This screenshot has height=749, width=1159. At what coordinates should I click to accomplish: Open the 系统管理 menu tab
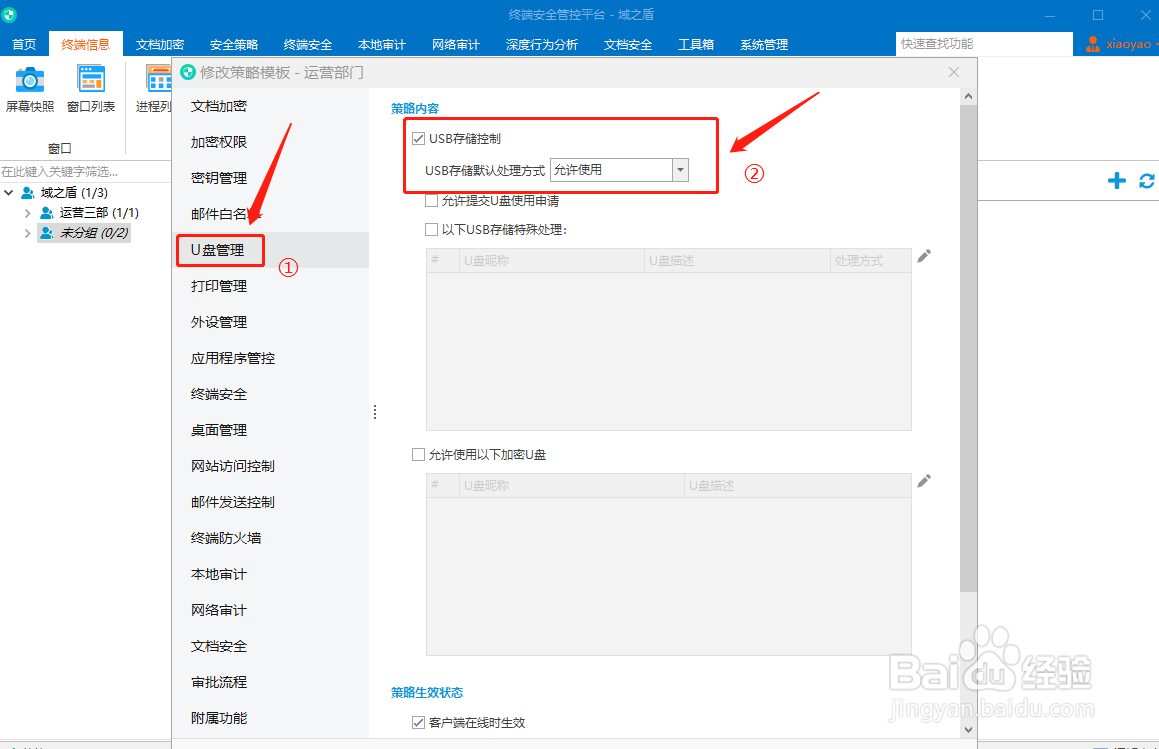click(x=762, y=44)
